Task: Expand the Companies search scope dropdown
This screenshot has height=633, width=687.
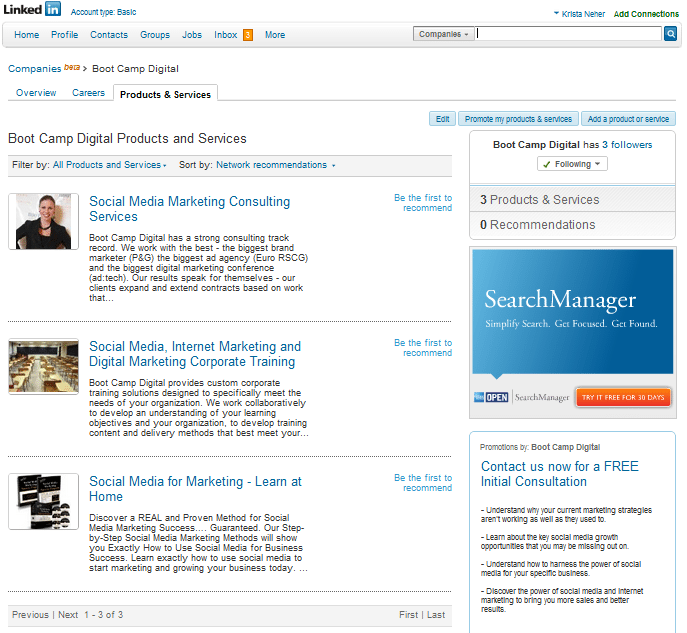Action: click(x=443, y=34)
